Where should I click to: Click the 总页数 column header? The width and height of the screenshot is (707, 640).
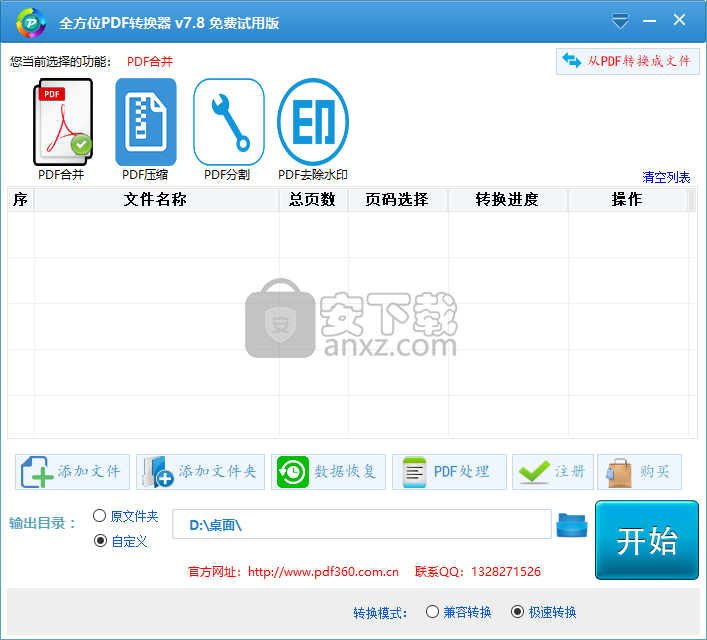tap(313, 199)
